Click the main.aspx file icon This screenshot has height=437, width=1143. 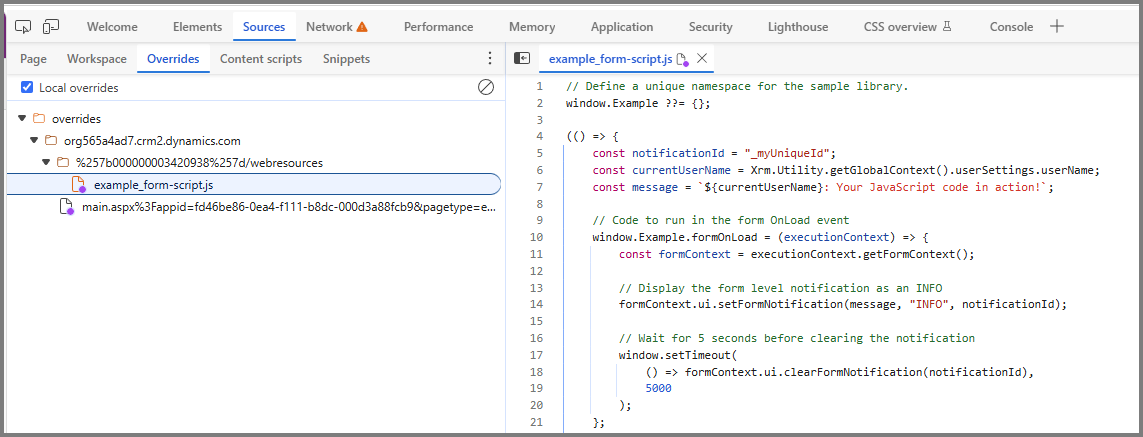(x=66, y=207)
